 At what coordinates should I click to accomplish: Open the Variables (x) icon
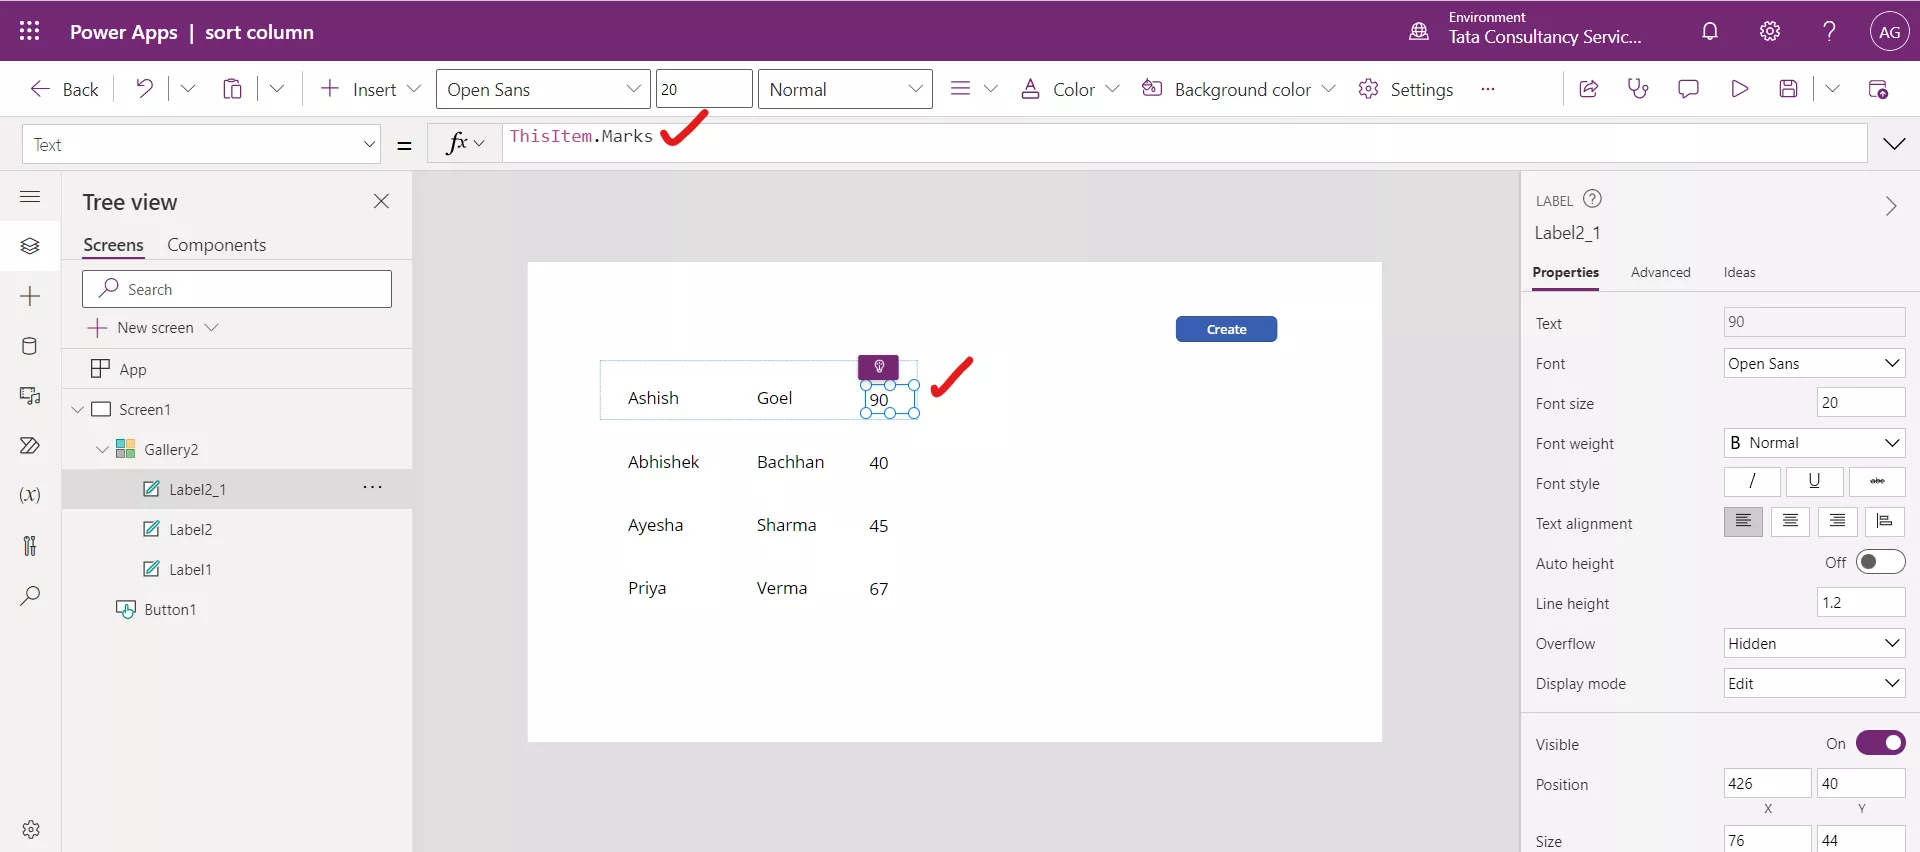[30, 495]
